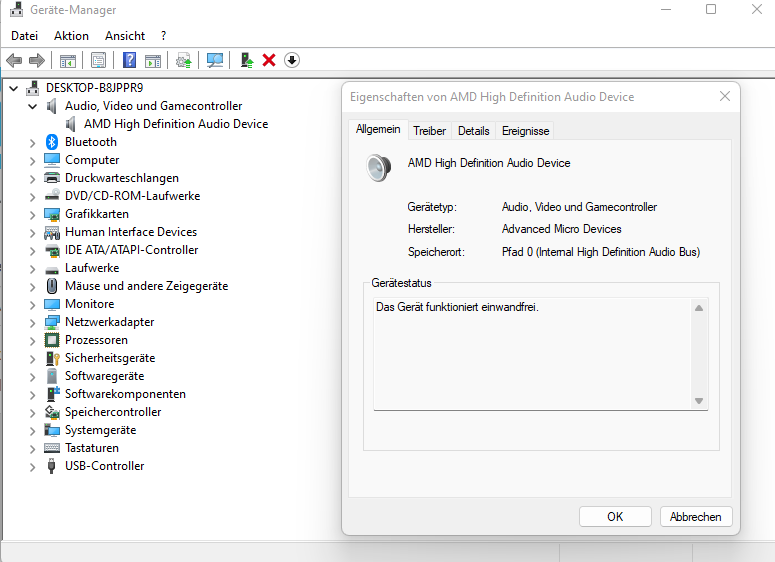Viewport: 775px width, 562px height.
Task: Click the Update driver toolbar icon
Action: pyautogui.click(x=184, y=60)
